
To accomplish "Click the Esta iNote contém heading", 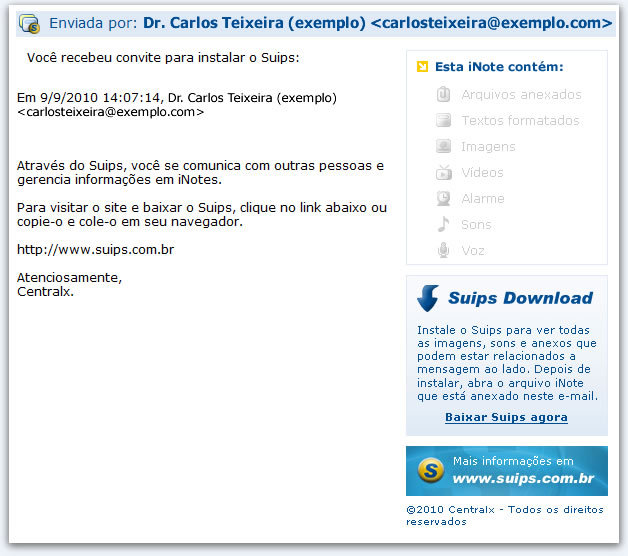I will tap(499, 66).
